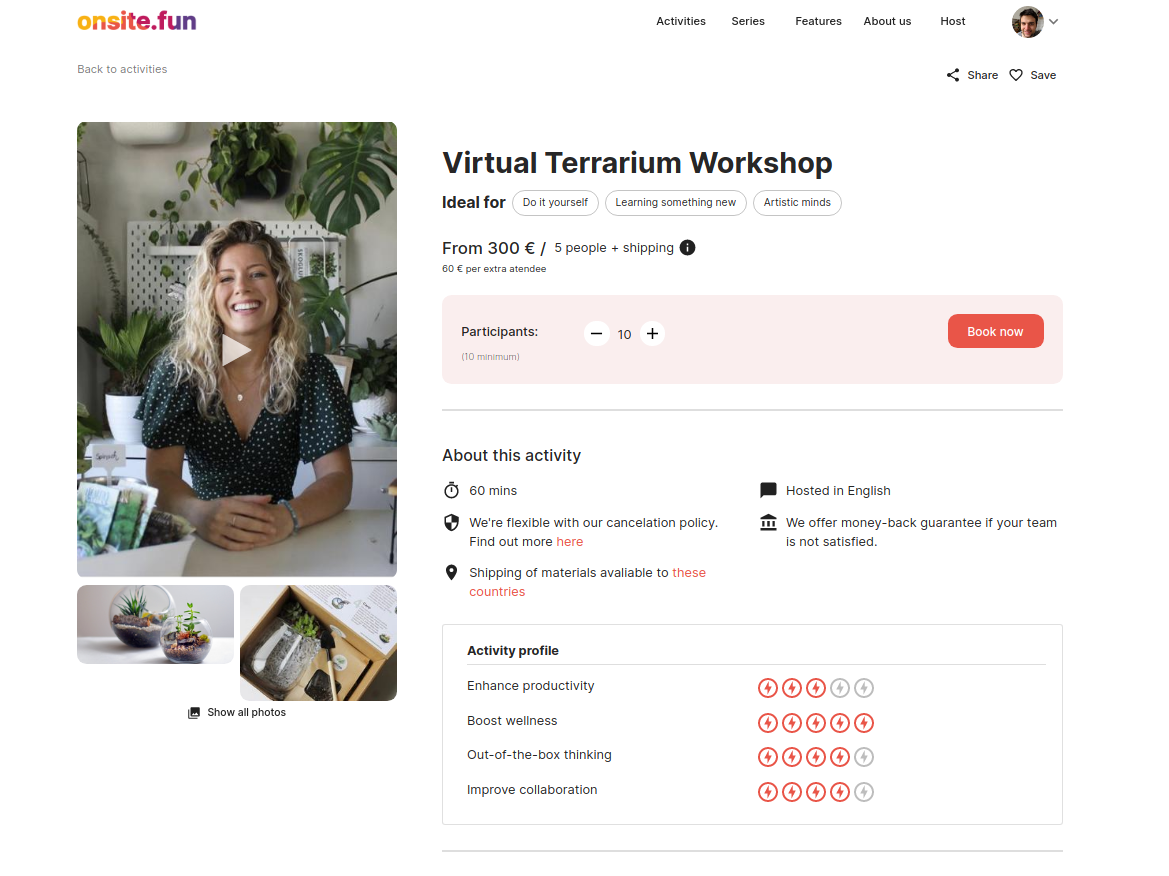The width and height of the screenshot is (1169, 876).
Task: Click the 'Activity profile' heading
Action: click(x=513, y=650)
